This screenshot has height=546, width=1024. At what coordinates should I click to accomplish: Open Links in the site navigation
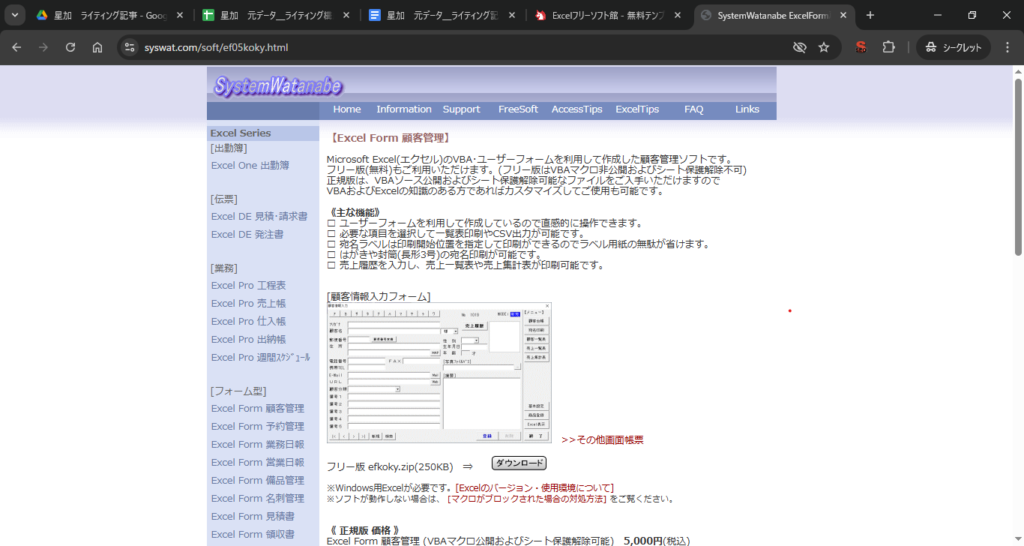point(747,110)
